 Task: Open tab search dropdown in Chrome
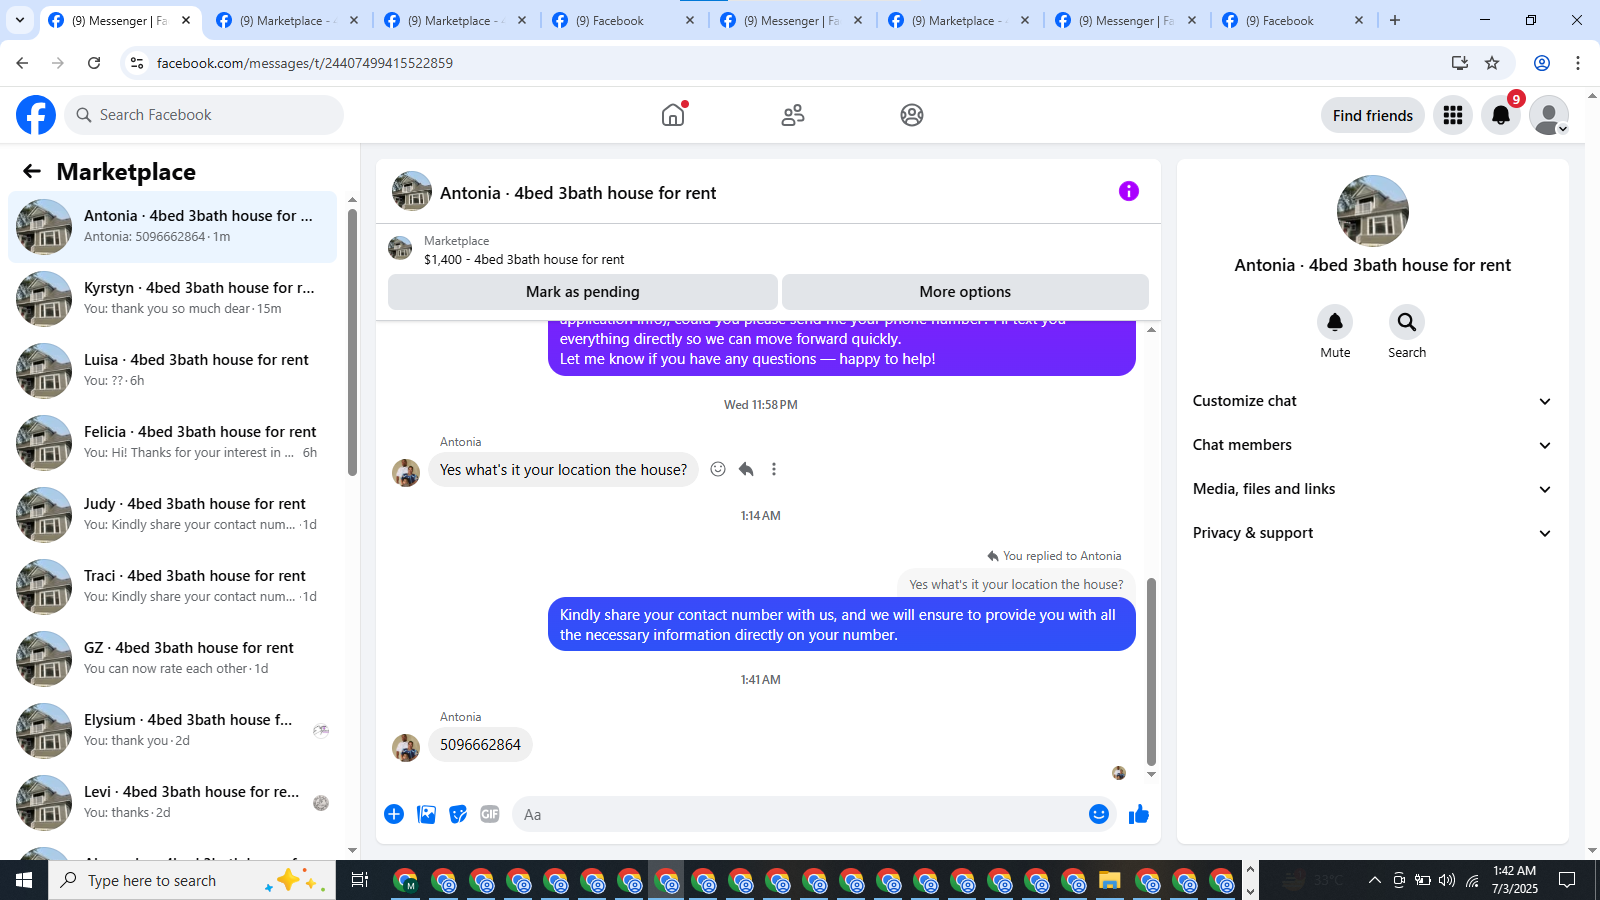pyautogui.click(x=20, y=20)
